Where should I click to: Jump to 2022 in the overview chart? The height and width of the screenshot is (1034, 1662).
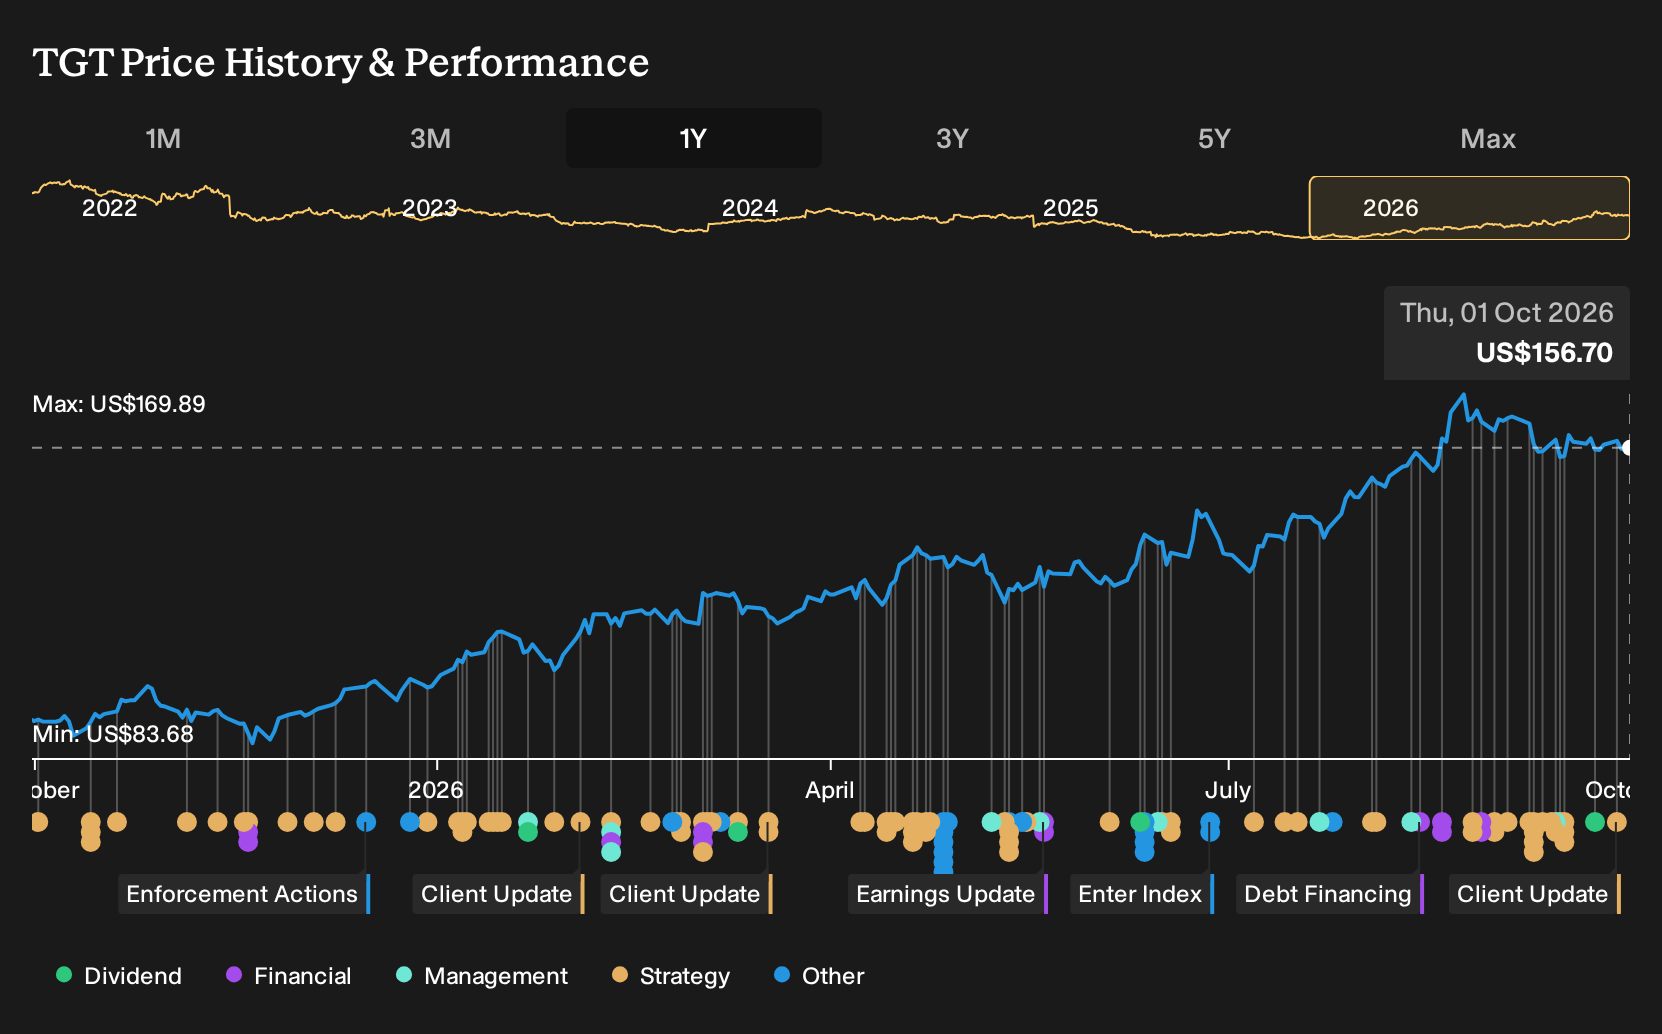(109, 208)
